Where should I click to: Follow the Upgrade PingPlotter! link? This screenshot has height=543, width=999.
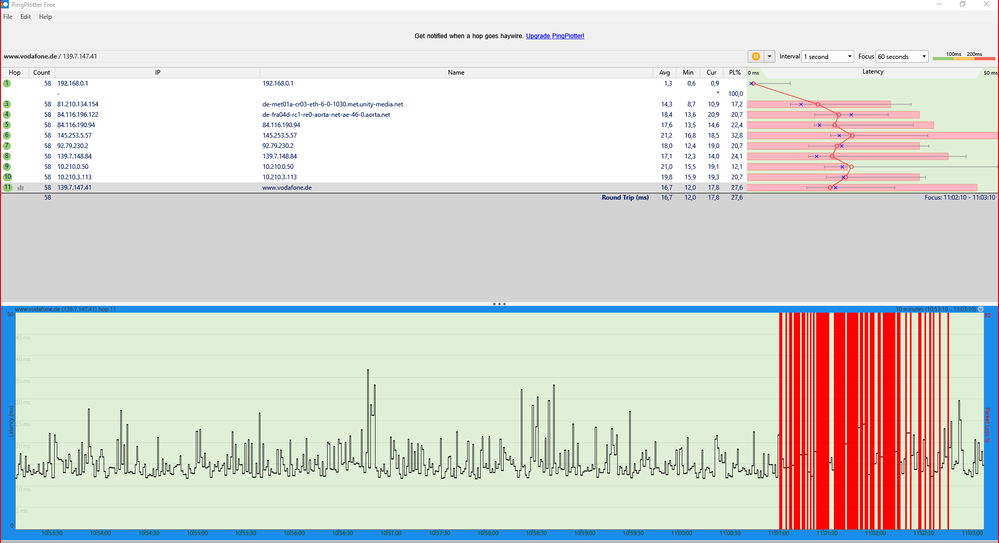555,36
